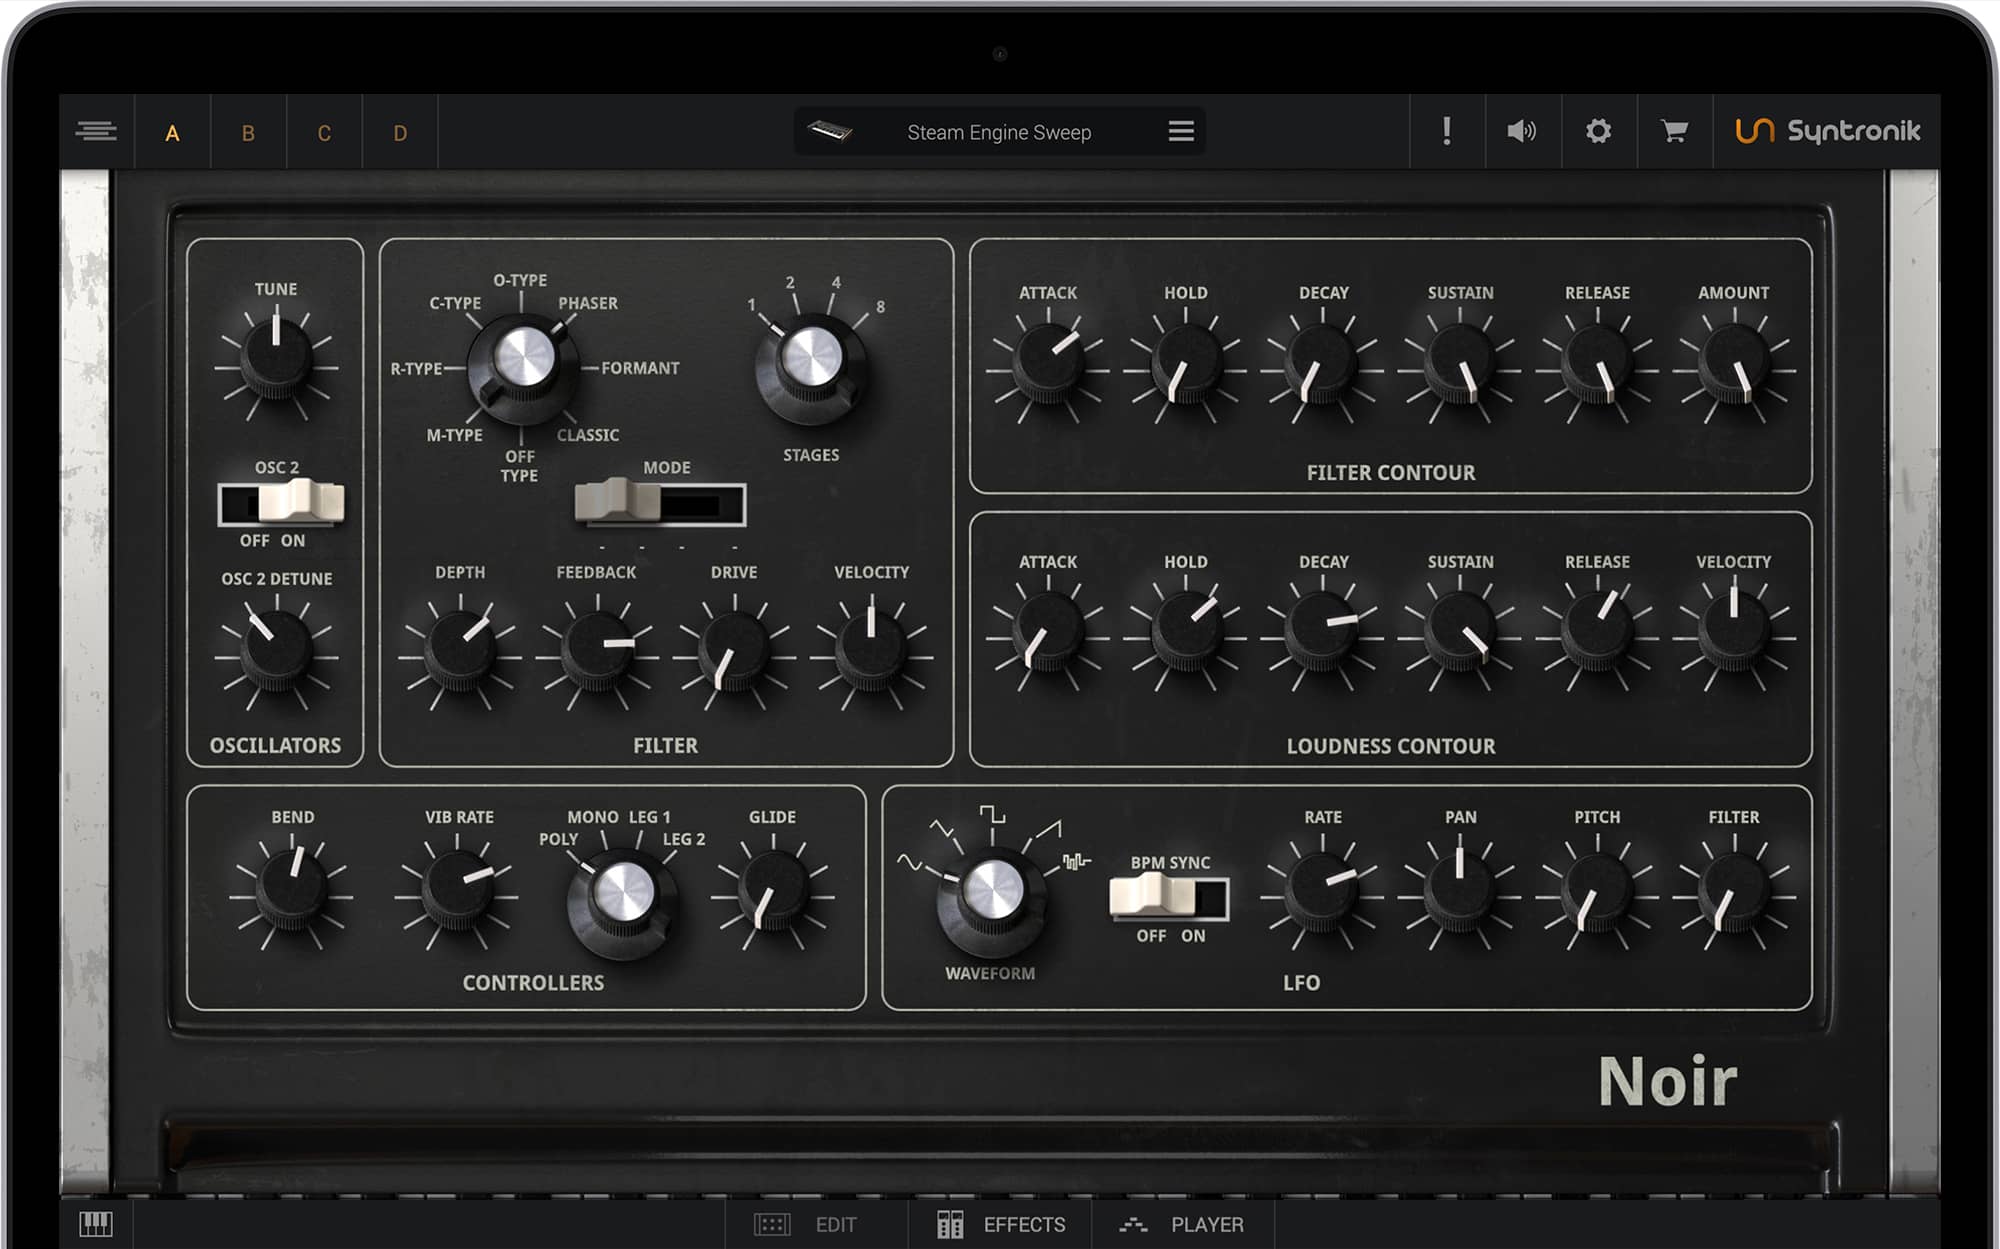Select part C tab
This screenshot has height=1249, width=2000.
[x=324, y=133]
